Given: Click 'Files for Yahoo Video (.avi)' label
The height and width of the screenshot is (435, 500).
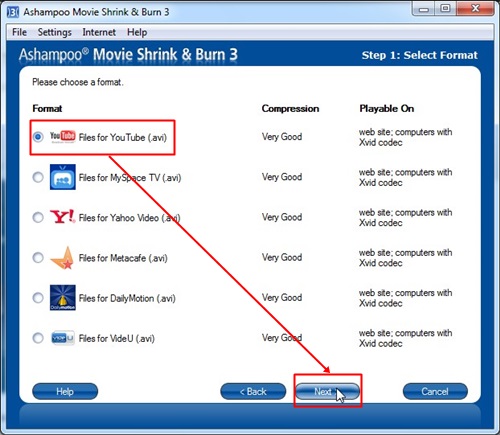Looking at the screenshot, I should pyautogui.click(x=129, y=218).
